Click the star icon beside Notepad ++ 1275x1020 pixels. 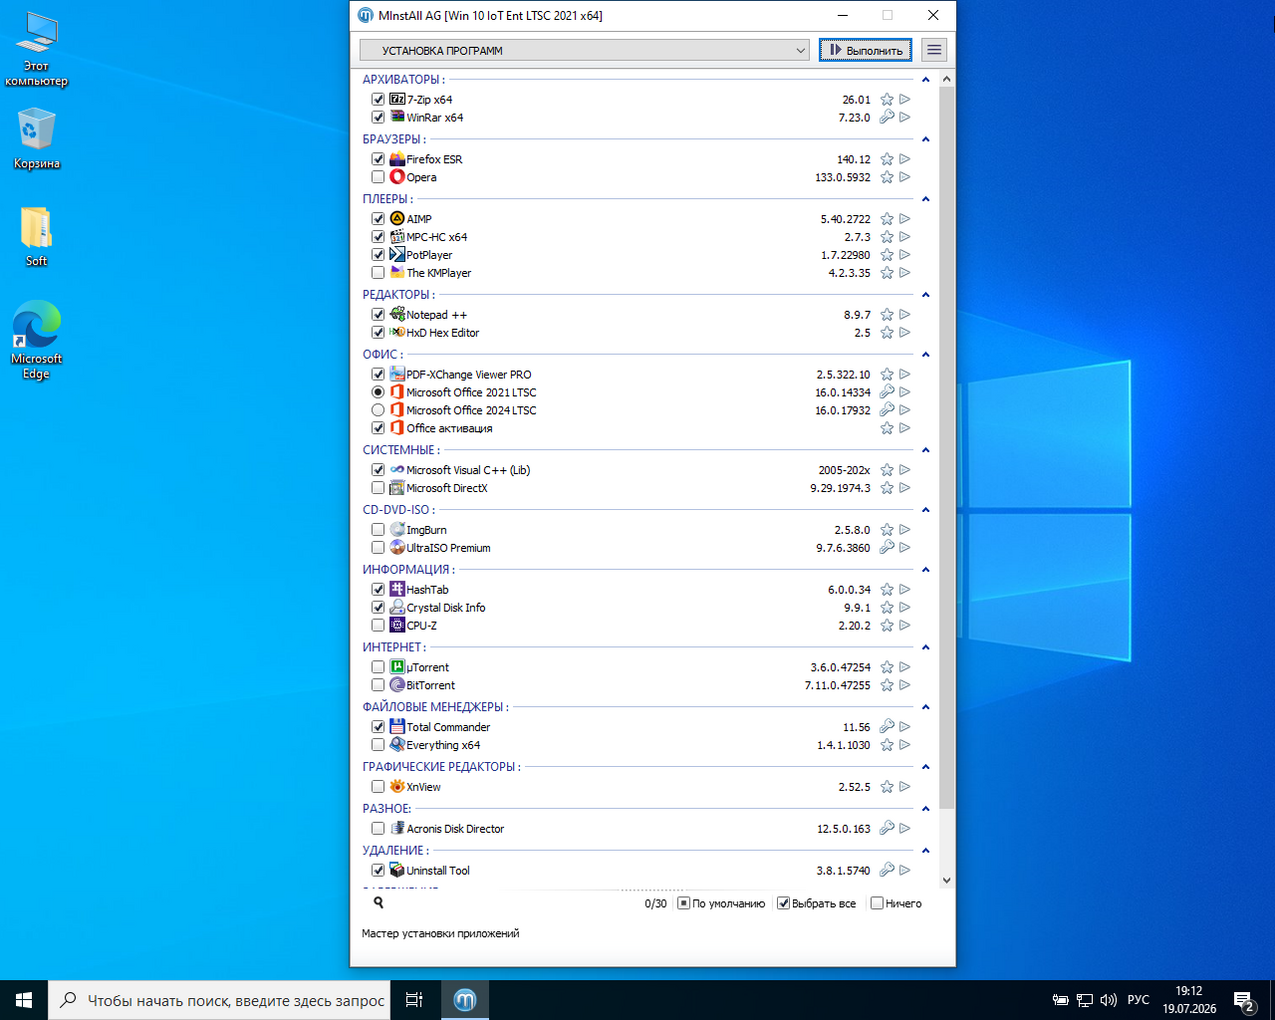point(887,314)
